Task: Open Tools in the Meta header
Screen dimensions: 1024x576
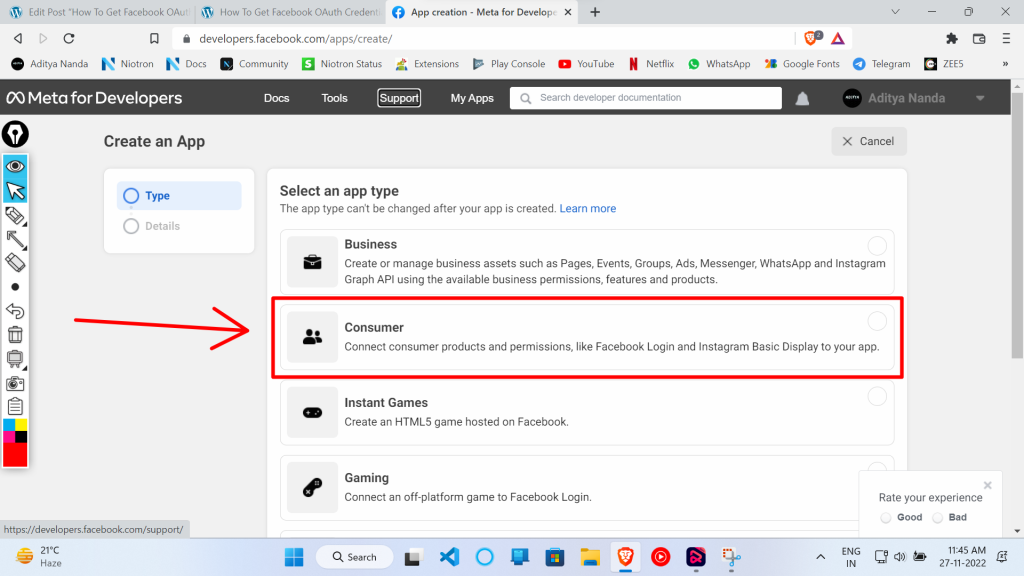Action: point(334,98)
